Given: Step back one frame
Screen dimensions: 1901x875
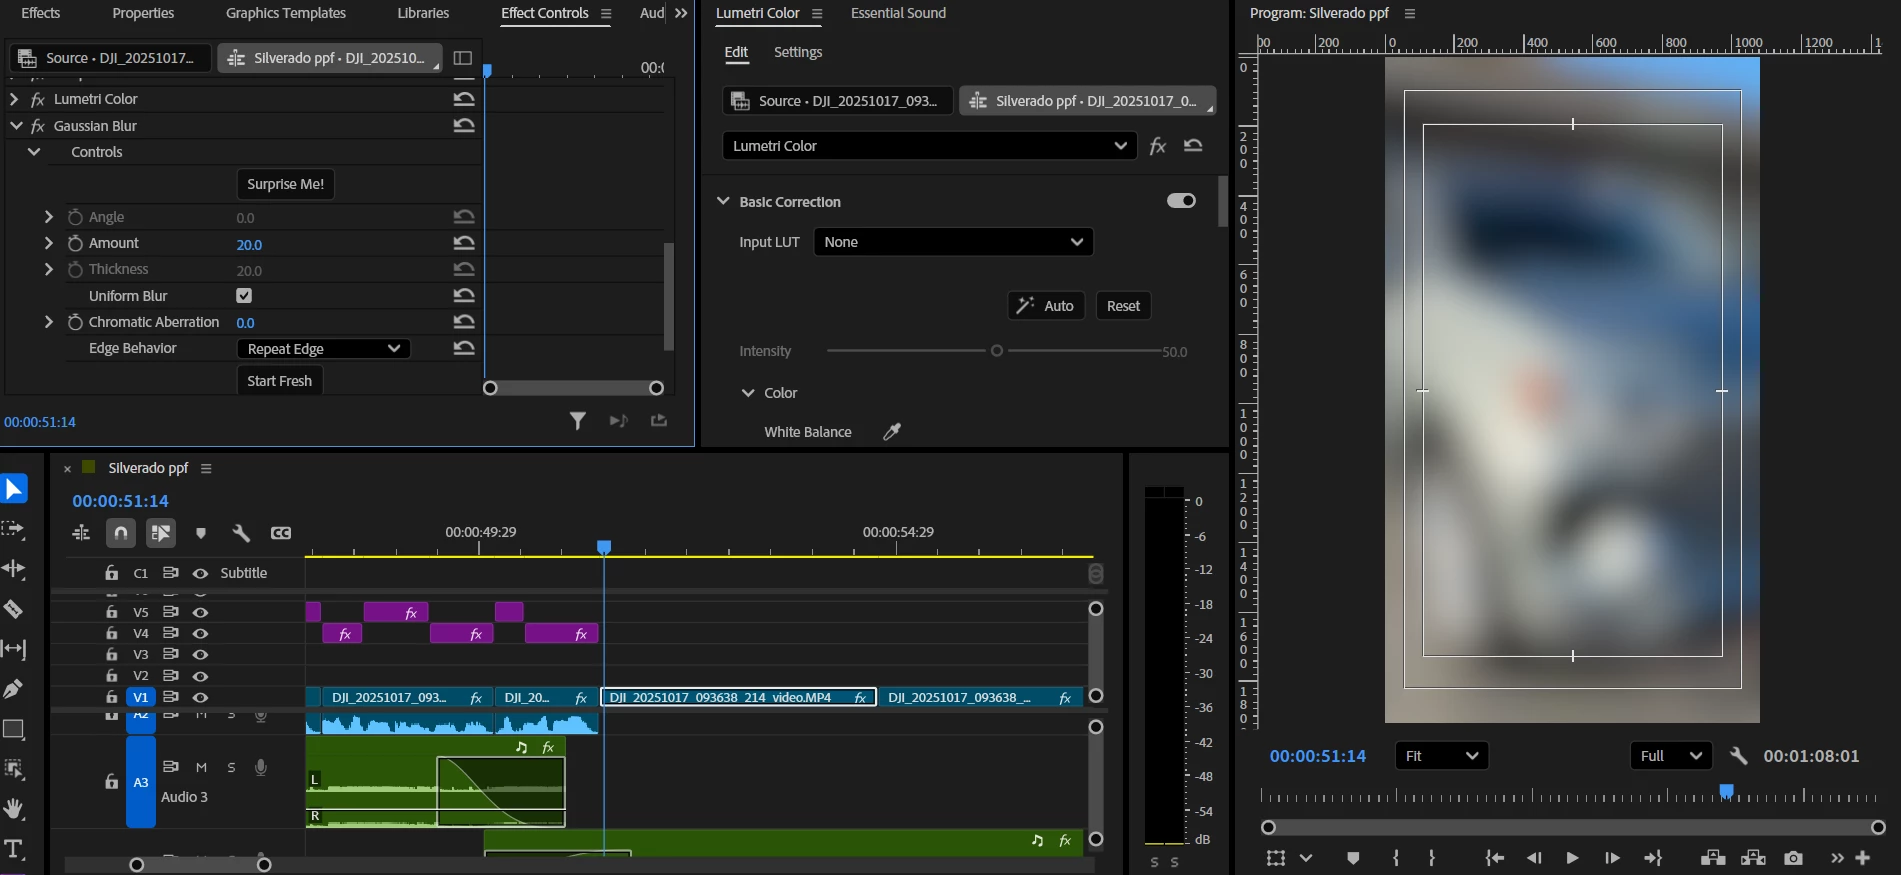Looking at the screenshot, I should click(x=1534, y=858).
